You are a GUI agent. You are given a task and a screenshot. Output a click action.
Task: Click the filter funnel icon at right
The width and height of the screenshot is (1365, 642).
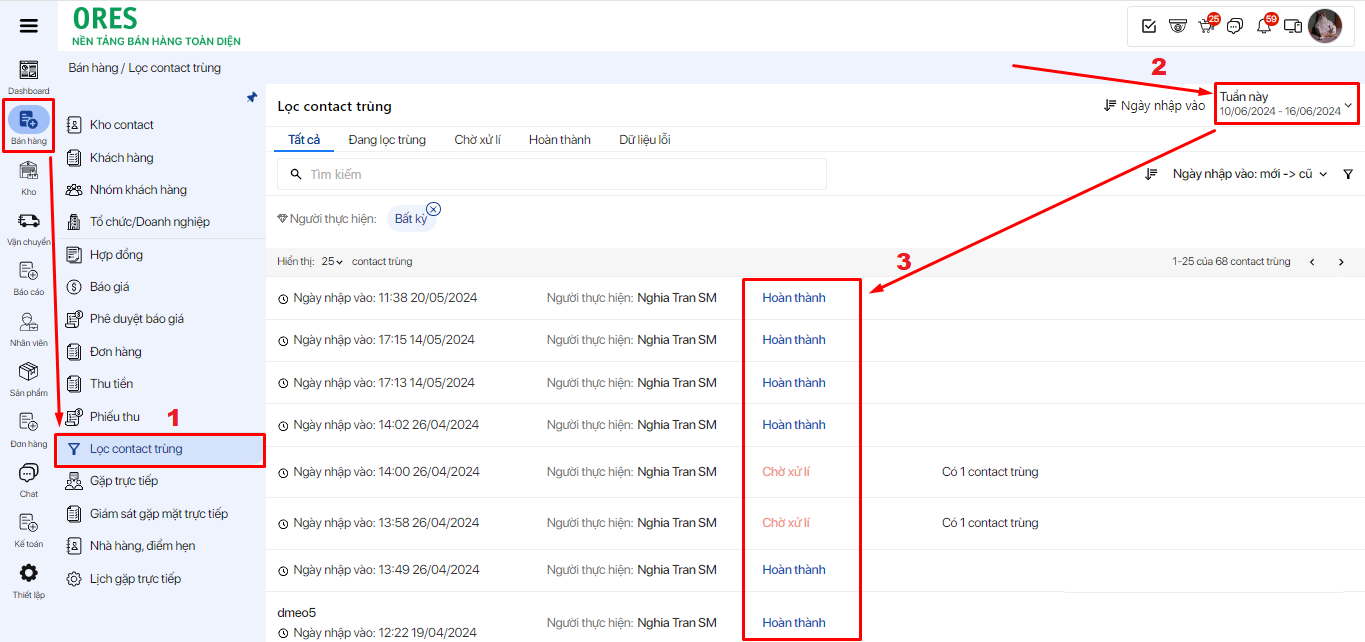1348,174
